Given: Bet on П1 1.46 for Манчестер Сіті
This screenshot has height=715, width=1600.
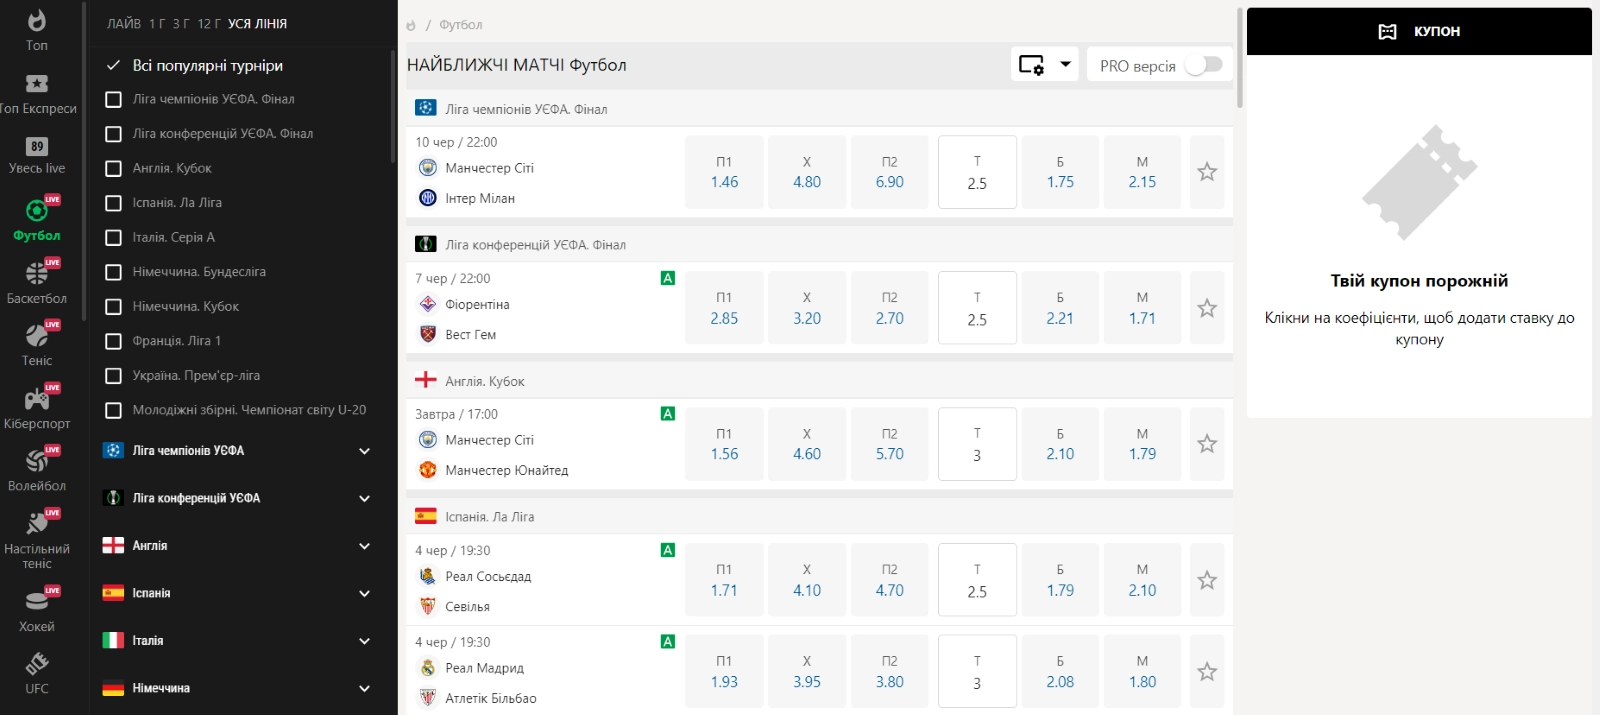Looking at the screenshot, I should point(724,172).
